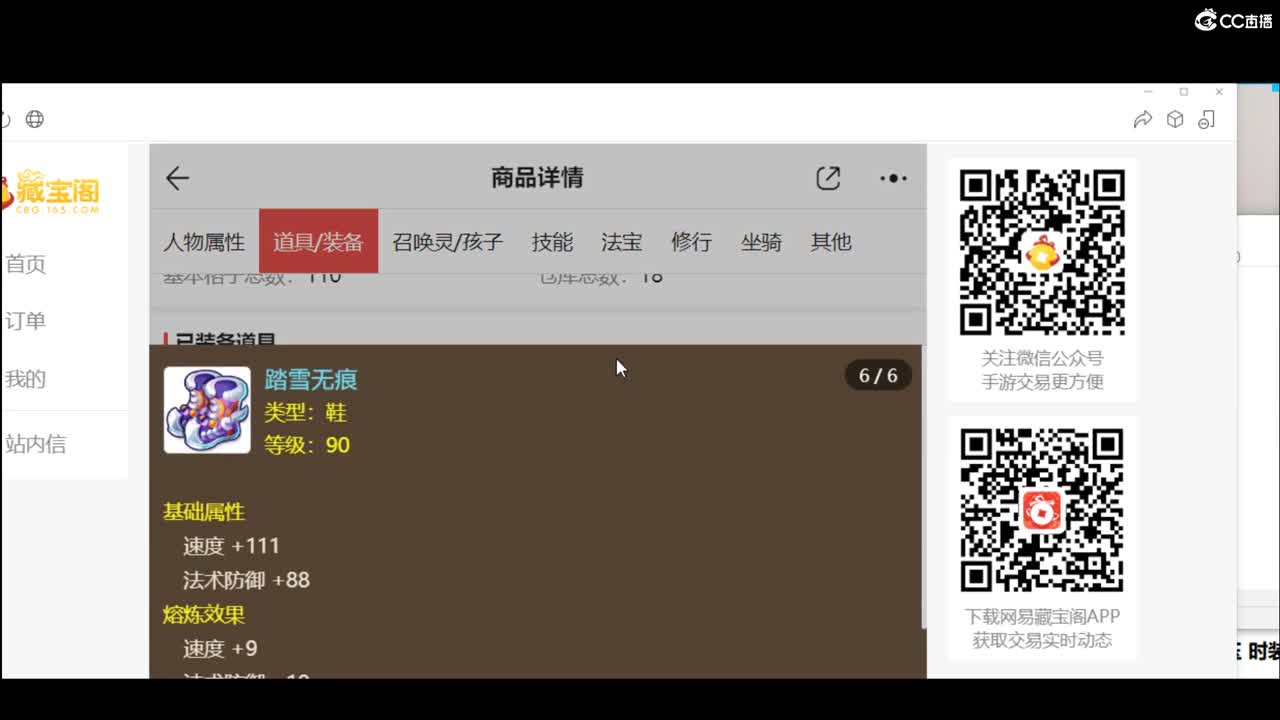Click the 6 / 6 page counter badge
The image size is (1280, 720).
point(878,376)
